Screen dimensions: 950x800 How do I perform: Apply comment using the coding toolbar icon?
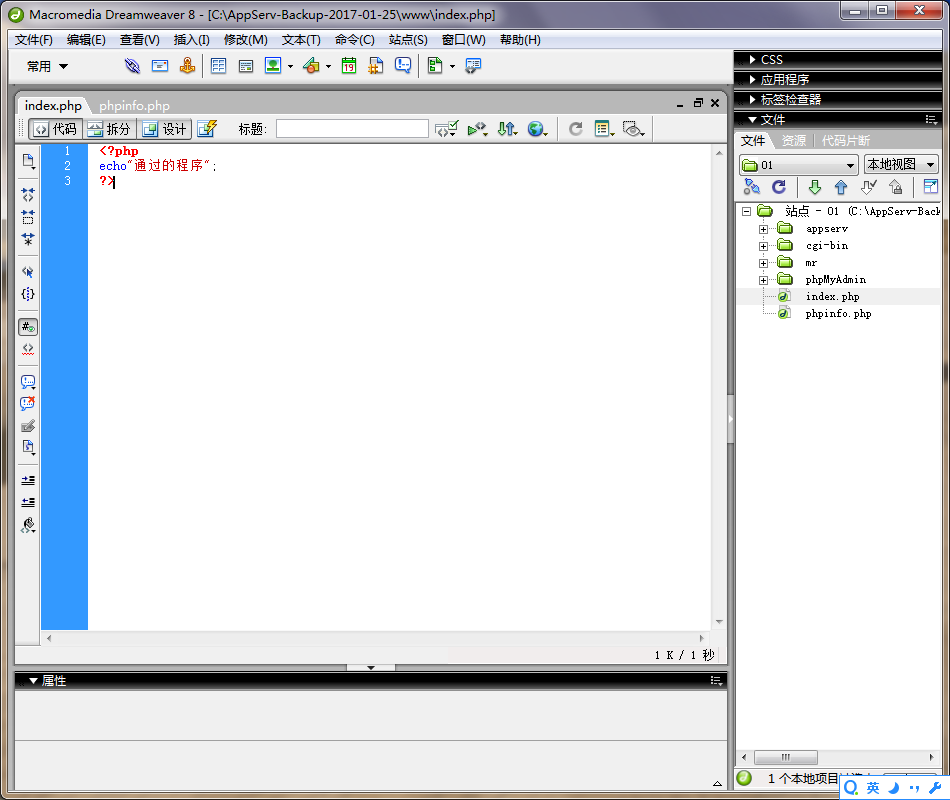28,382
